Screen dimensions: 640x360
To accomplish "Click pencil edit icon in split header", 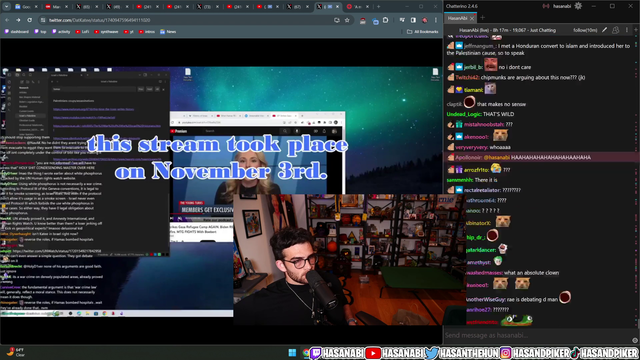I will pyautogui.click(x=604, y=30).
